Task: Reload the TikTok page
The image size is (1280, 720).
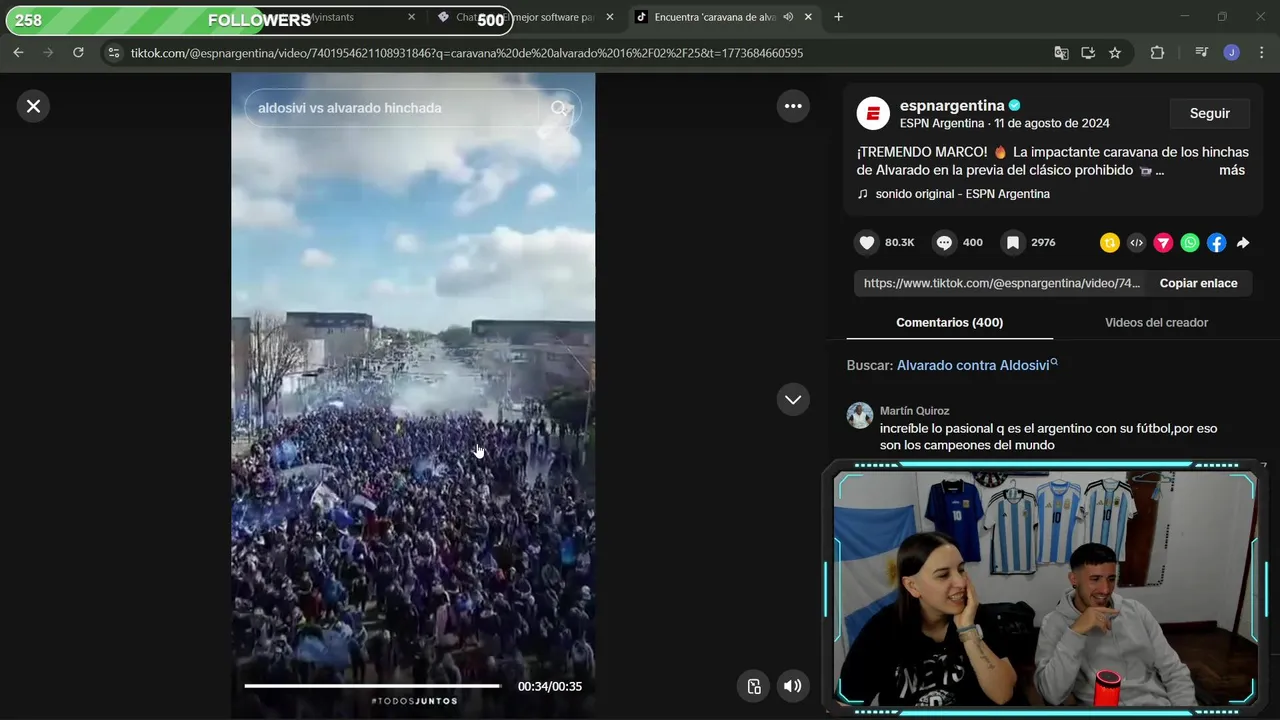Action: [78, 53]
